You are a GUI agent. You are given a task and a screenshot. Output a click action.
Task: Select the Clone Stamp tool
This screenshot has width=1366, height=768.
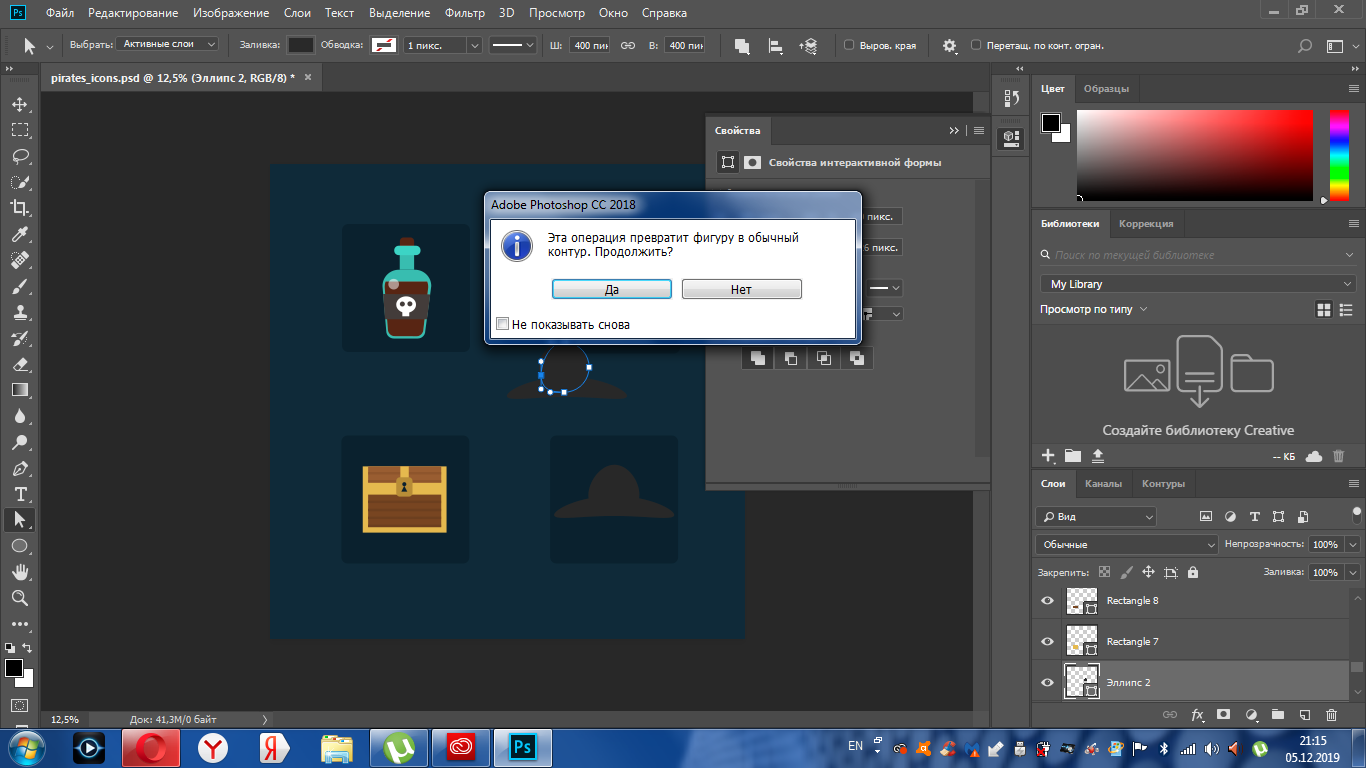pos(19,312)
